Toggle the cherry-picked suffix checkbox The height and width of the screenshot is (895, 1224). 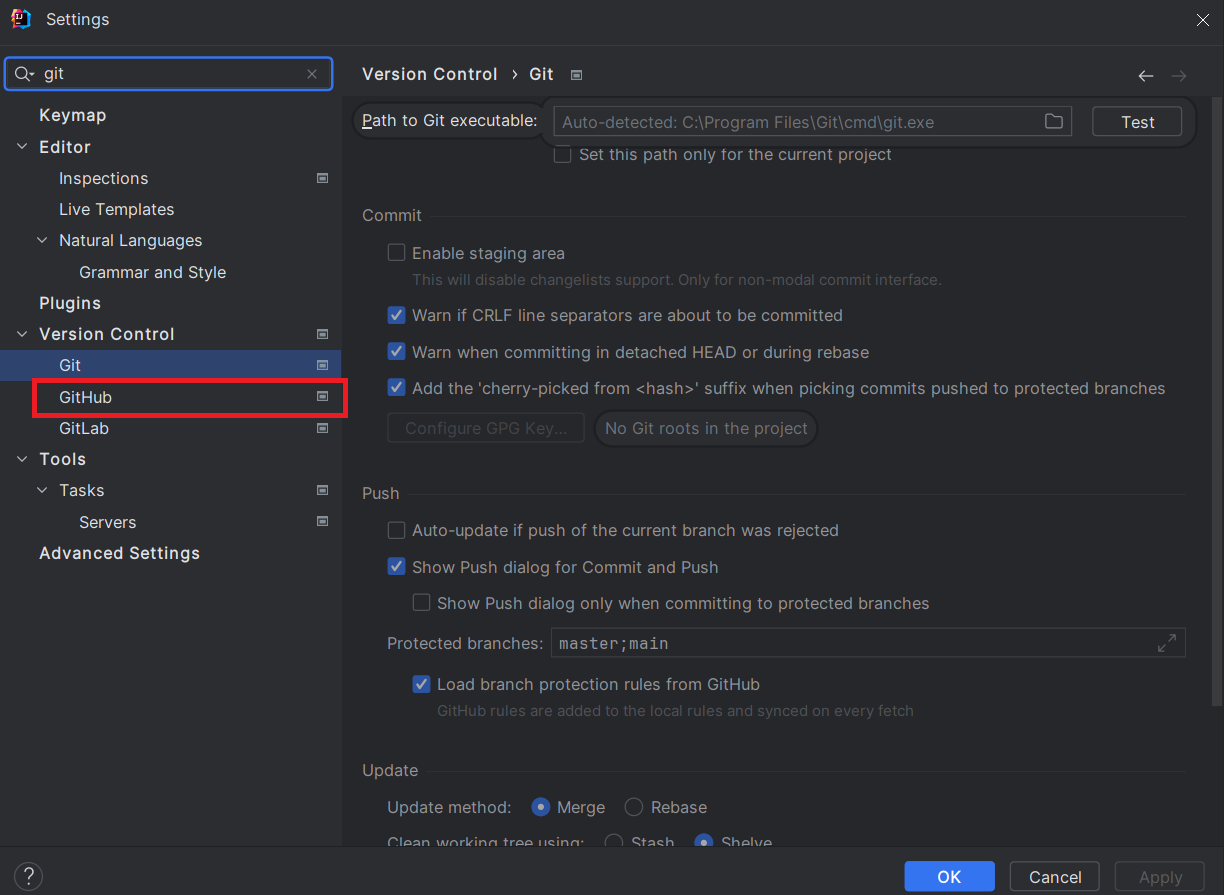pyautogui.click(x=396, y=388)
